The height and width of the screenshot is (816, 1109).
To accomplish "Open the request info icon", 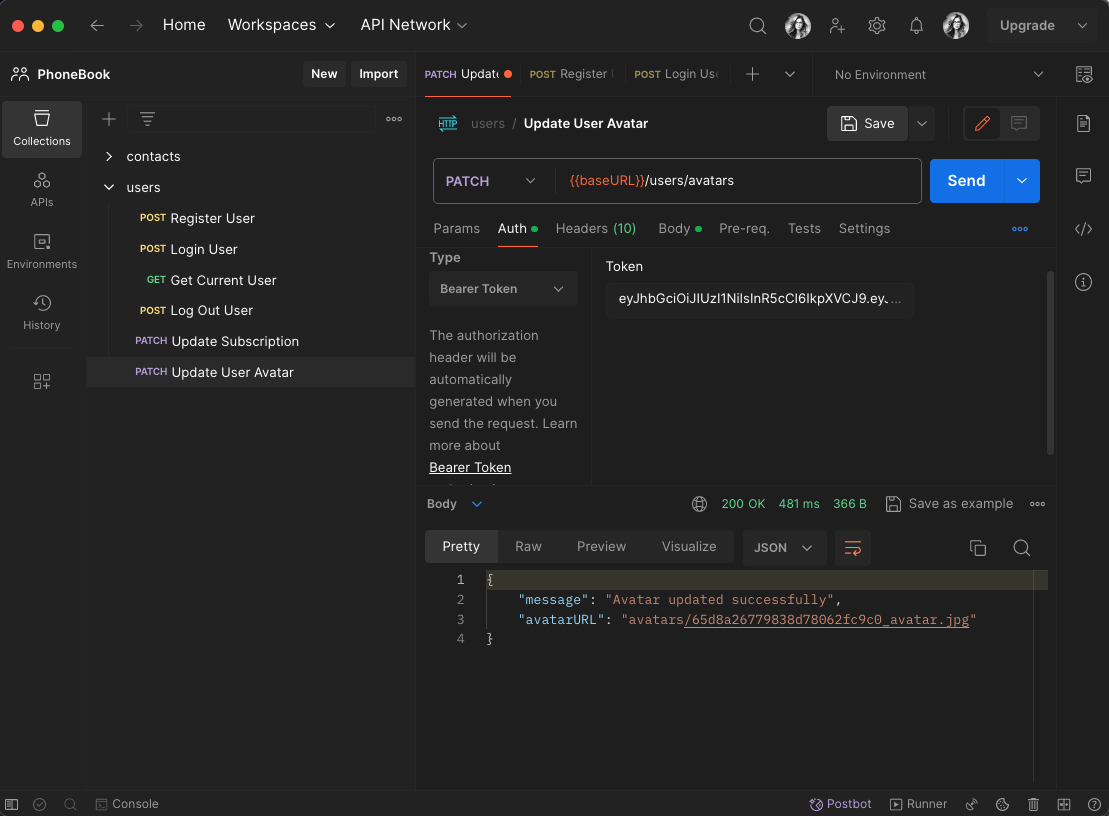I will pyautogui.click(x=1084, y=282).
